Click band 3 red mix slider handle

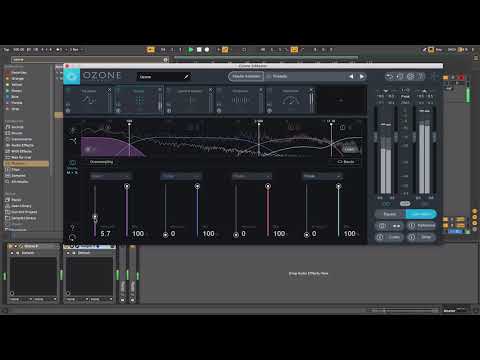pyautogui.click(x=268, y=186)
